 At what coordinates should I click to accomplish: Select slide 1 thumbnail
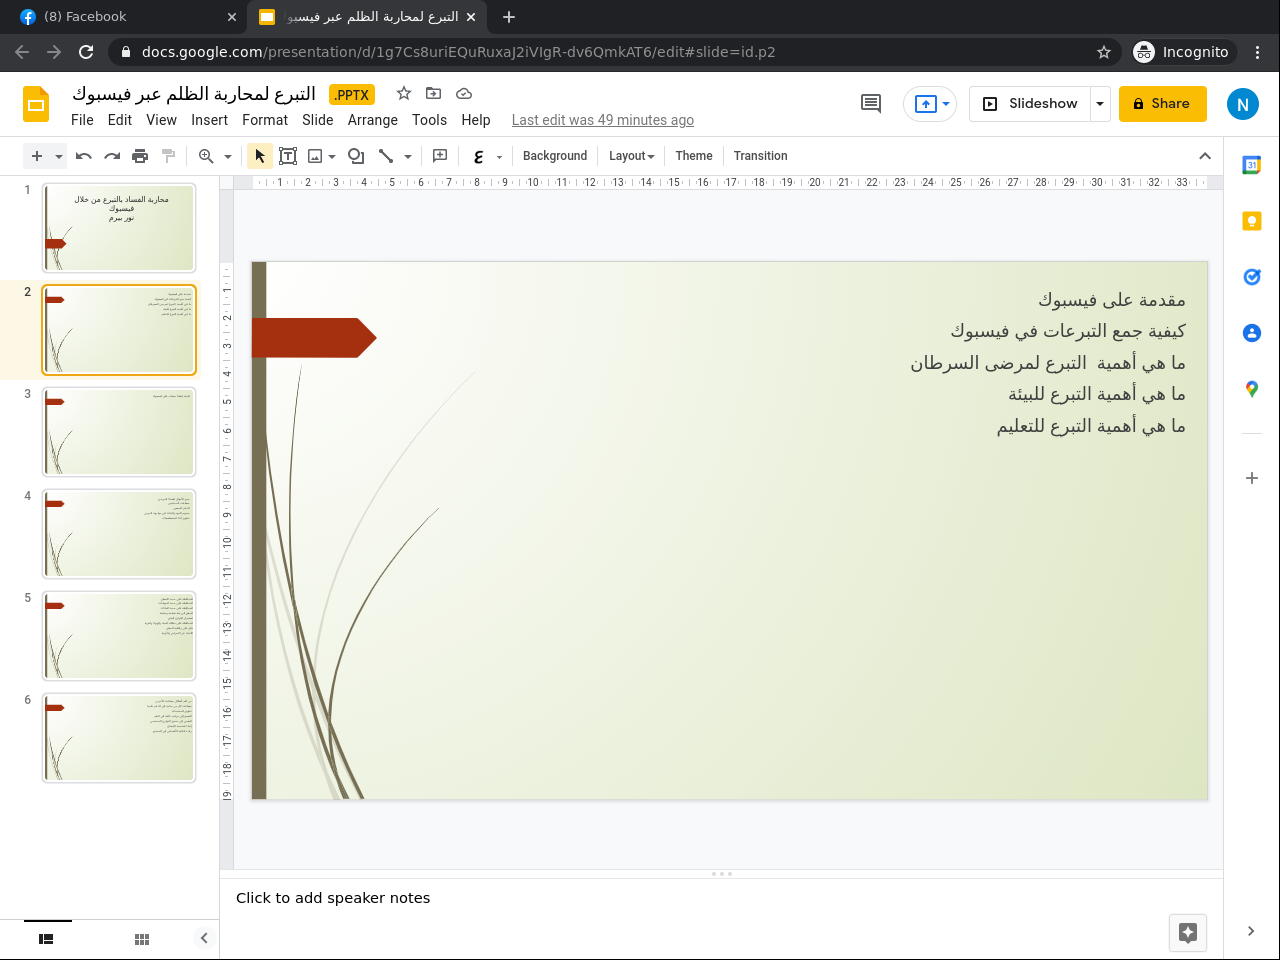pos(119,228)
